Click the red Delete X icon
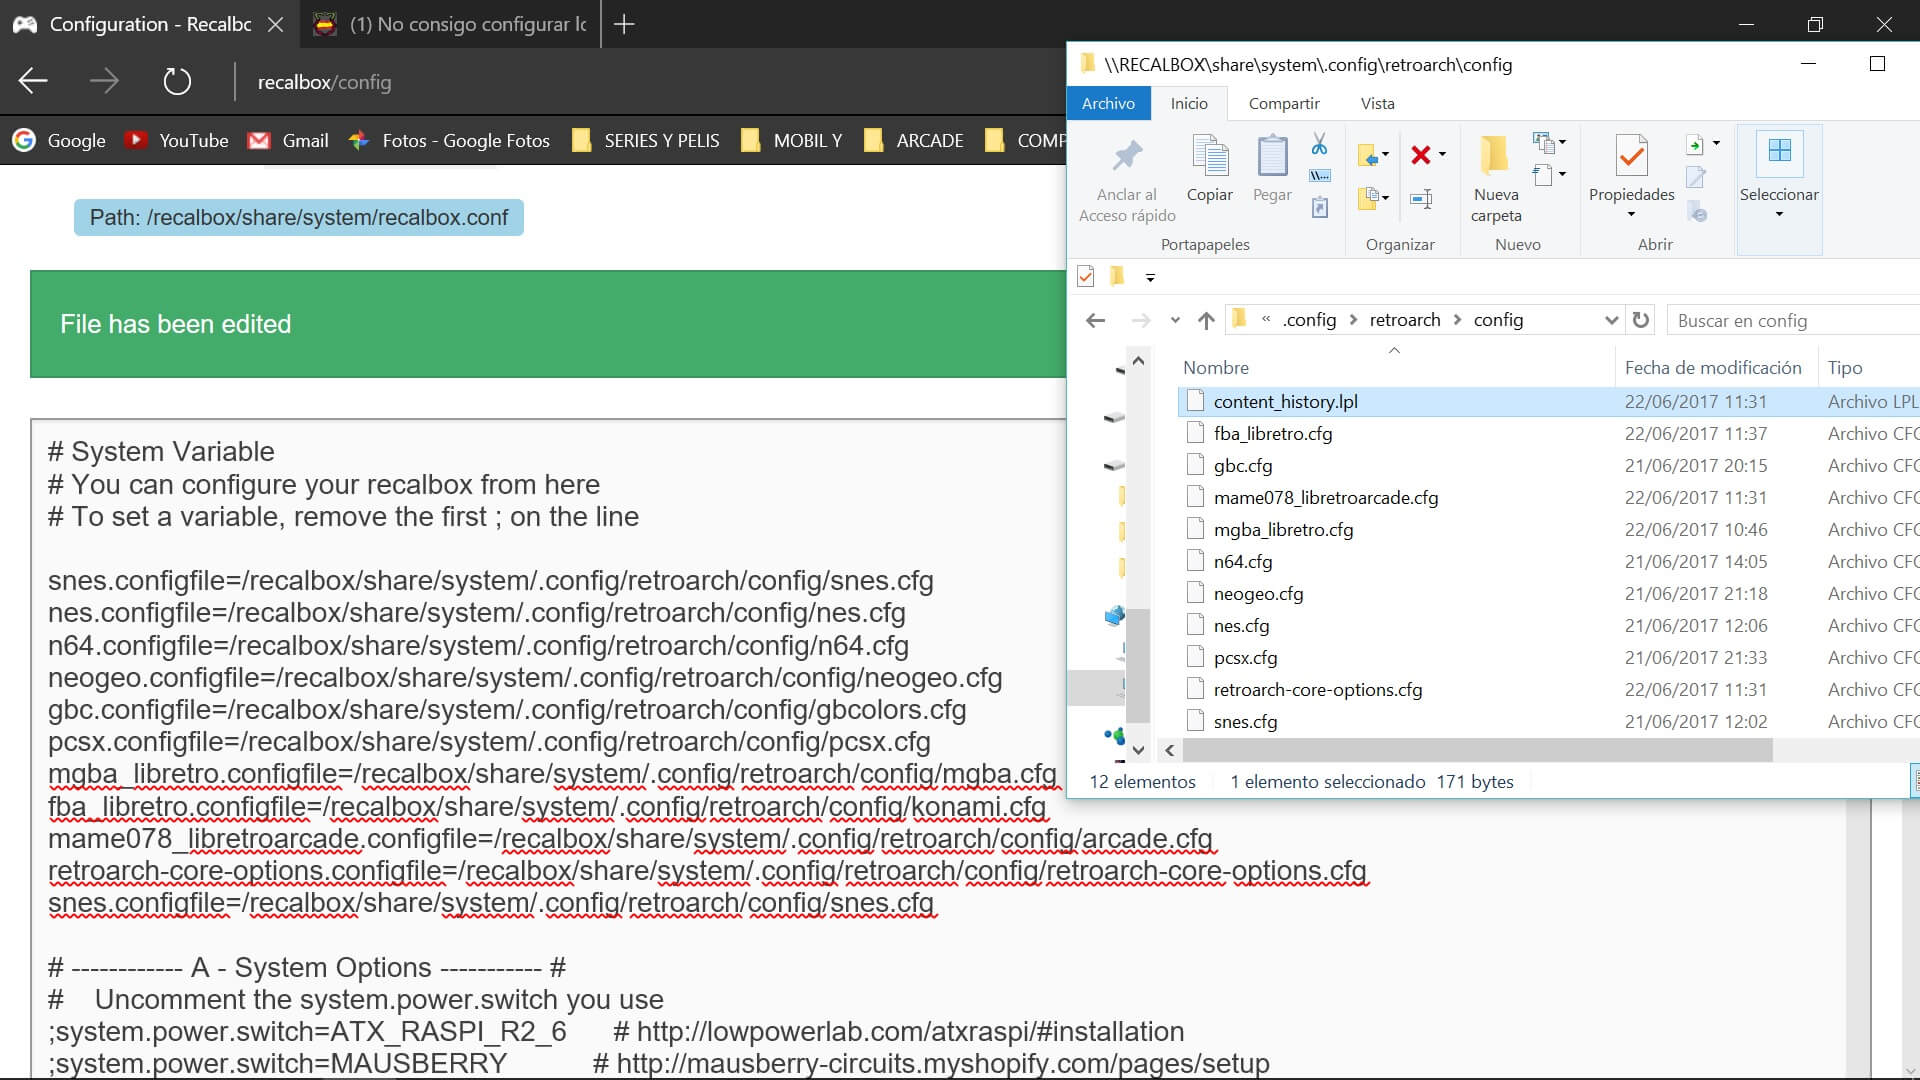 click(x=1420, y=154)
